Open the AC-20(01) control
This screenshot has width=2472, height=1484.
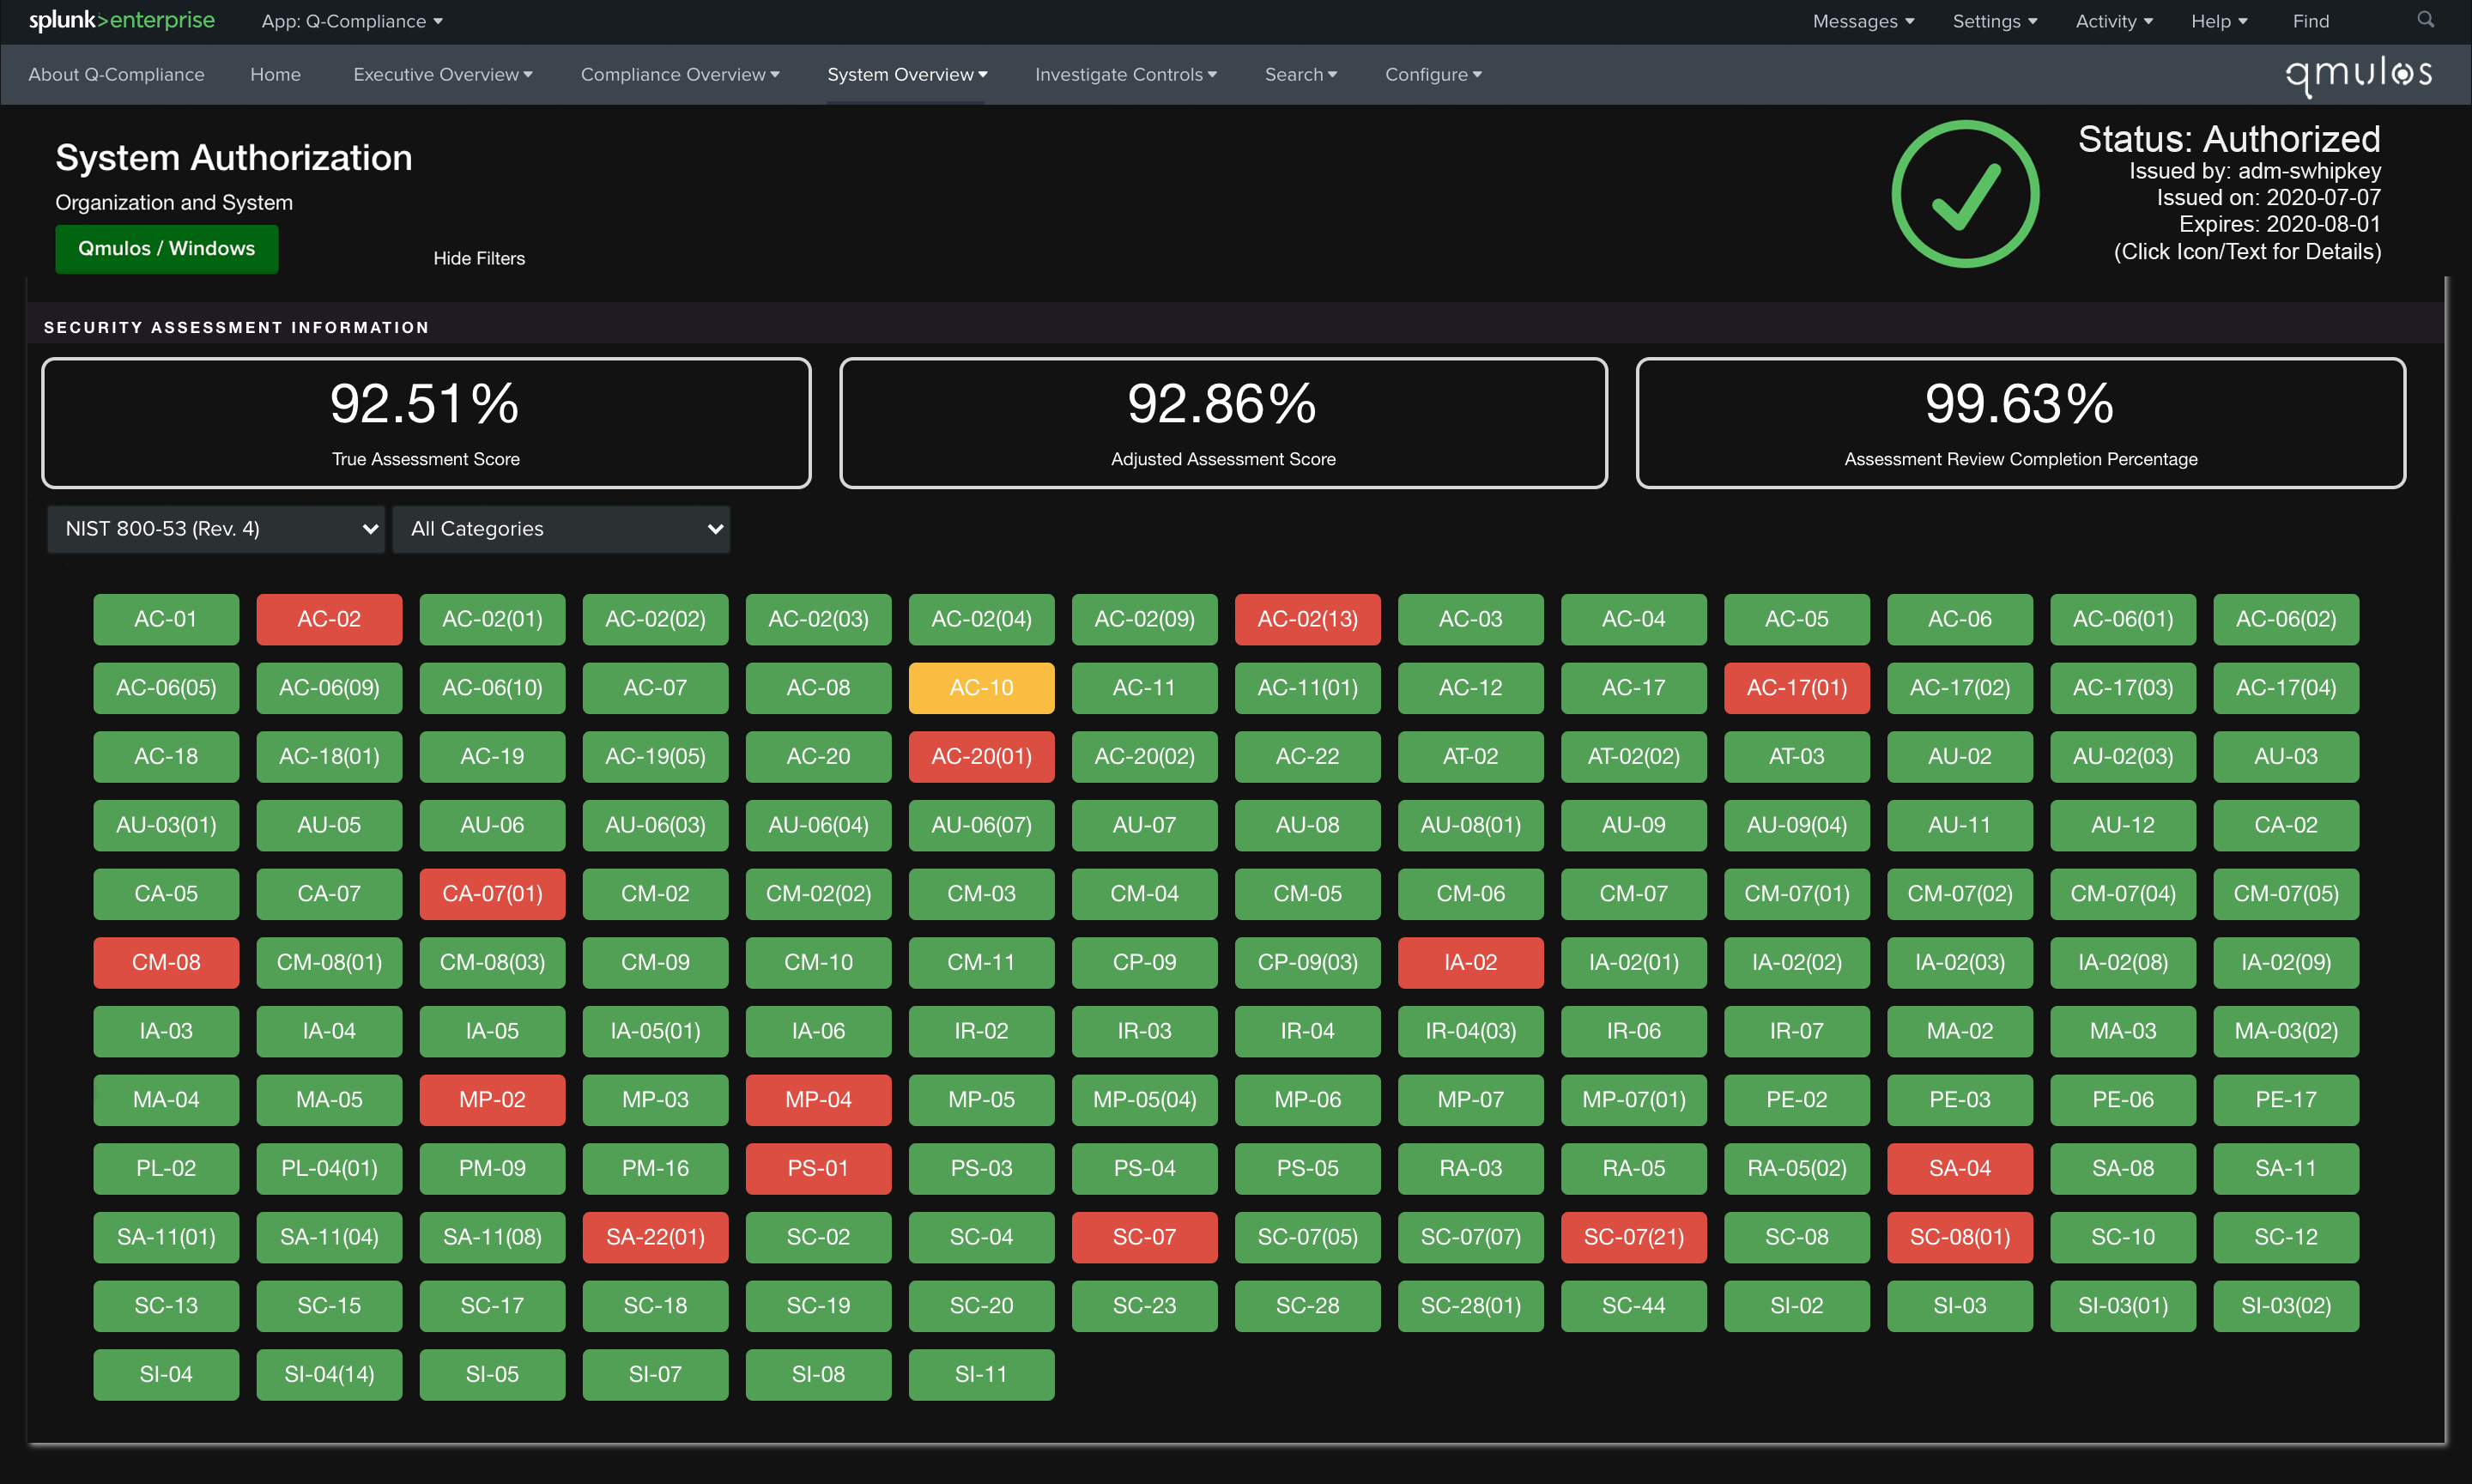point(981,757)
